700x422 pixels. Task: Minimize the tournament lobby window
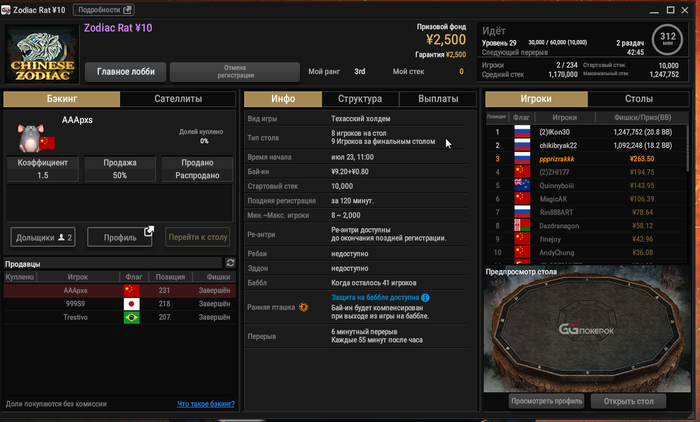tap(654, 11)
